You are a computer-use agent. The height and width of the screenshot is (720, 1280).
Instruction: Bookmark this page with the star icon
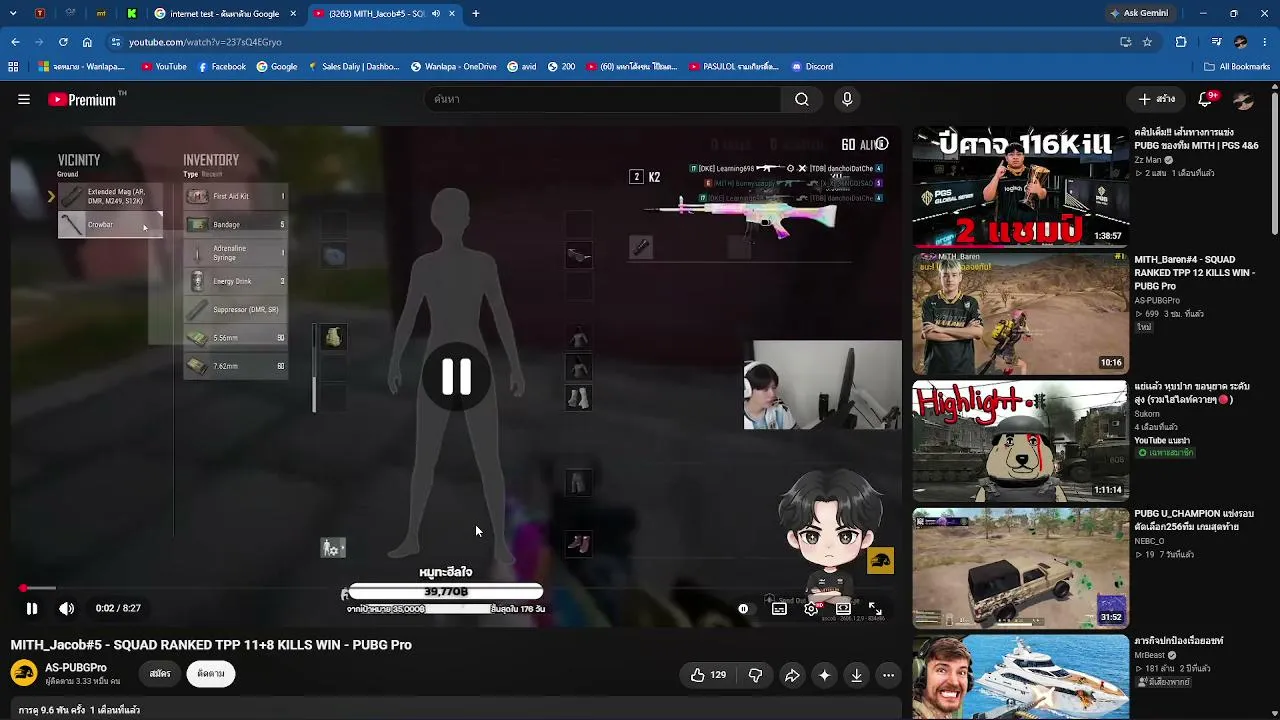point(1147,42)
